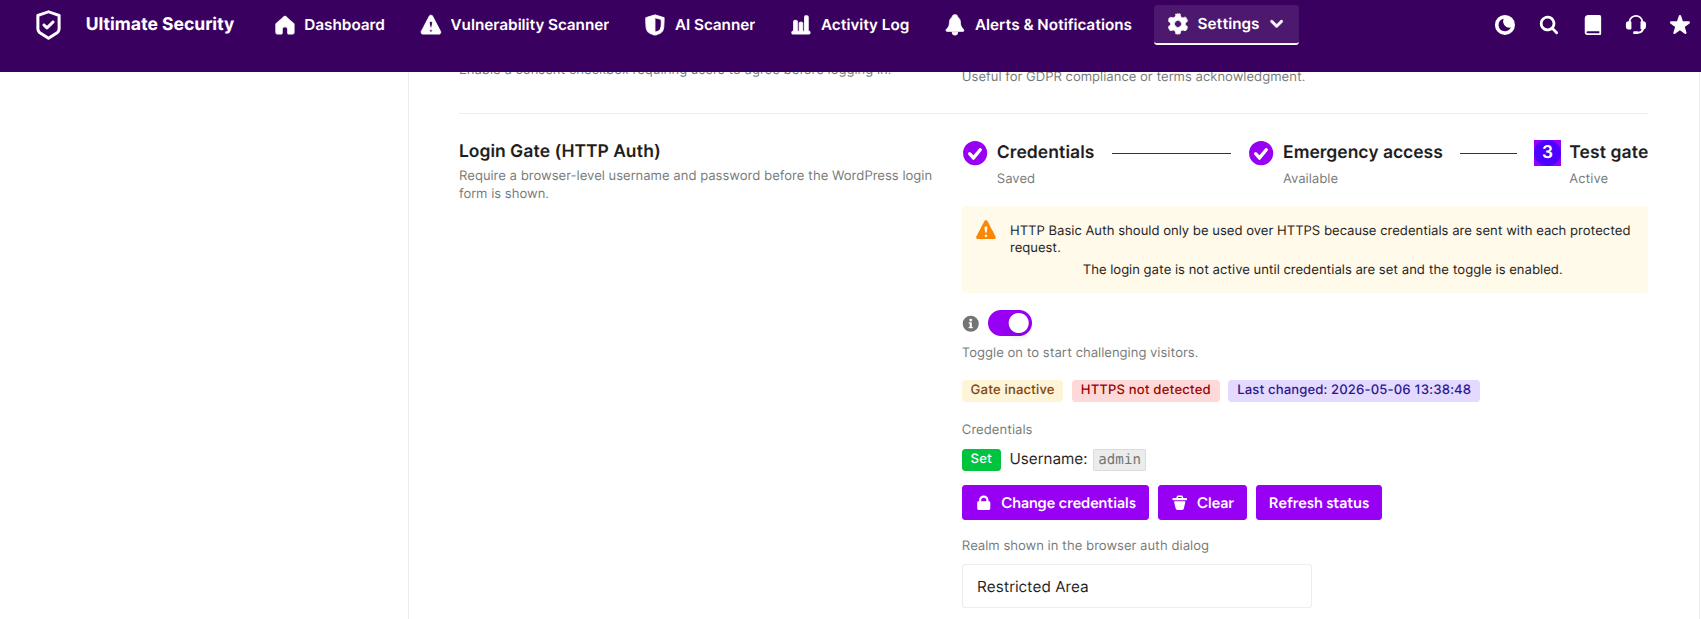Click the AI Scanner shield icon
This screenshot has height=619, width=1701.
pyautogui.click(x=655, y=25)
